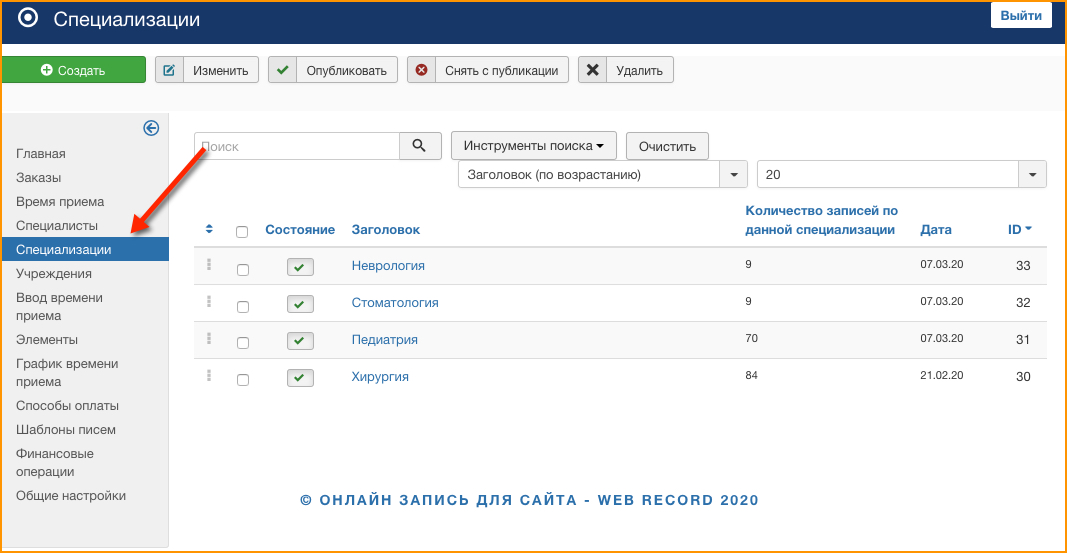Check the select-all checkbox in table header
Screen dimensions: 1067x553
[242, 232]
